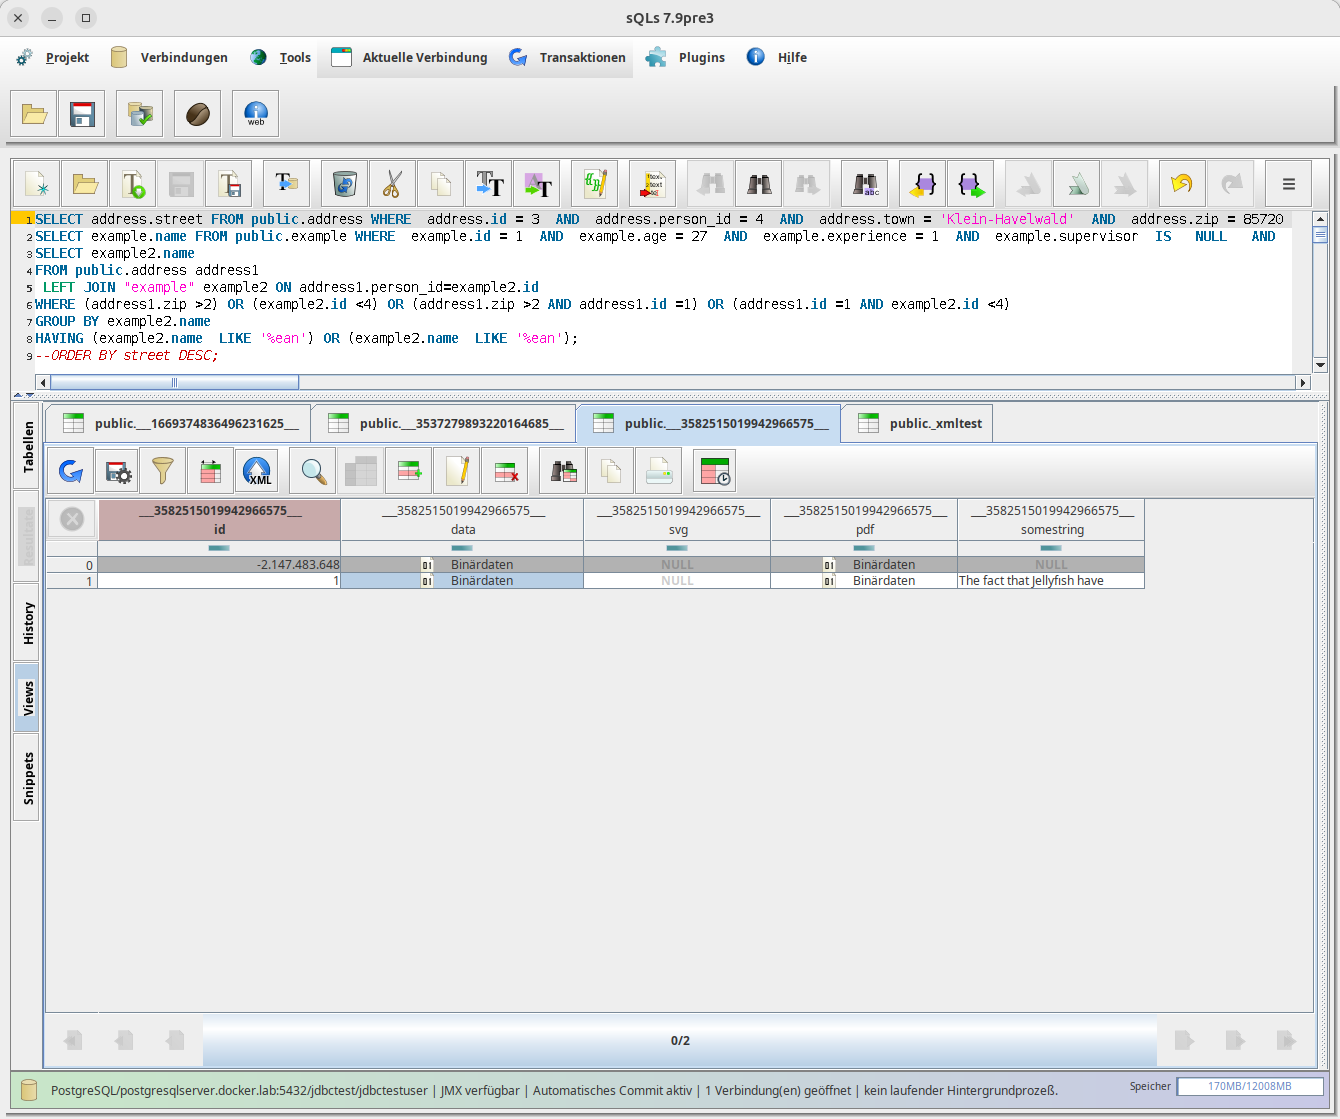Click the floppy disk with gear icon
Screen dimensions: 1340x1119
118,471
